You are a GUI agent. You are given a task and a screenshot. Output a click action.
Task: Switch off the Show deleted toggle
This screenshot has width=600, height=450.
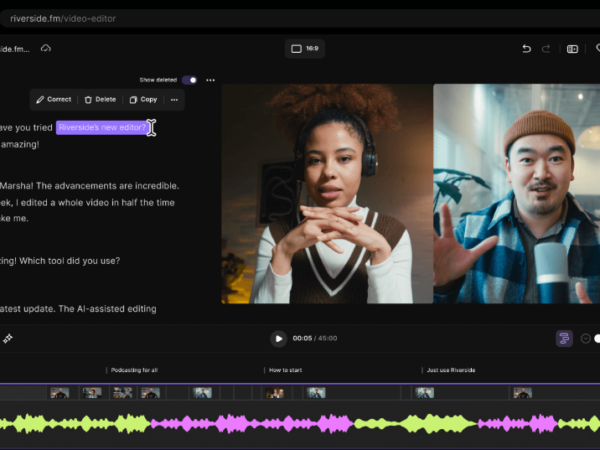click(189, 80)
